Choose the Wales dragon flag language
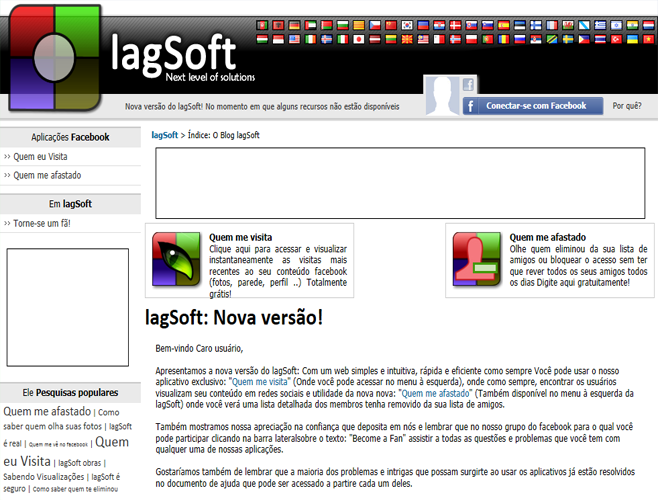This screenshot has width=658, height=500. click(x=568, y=24)
